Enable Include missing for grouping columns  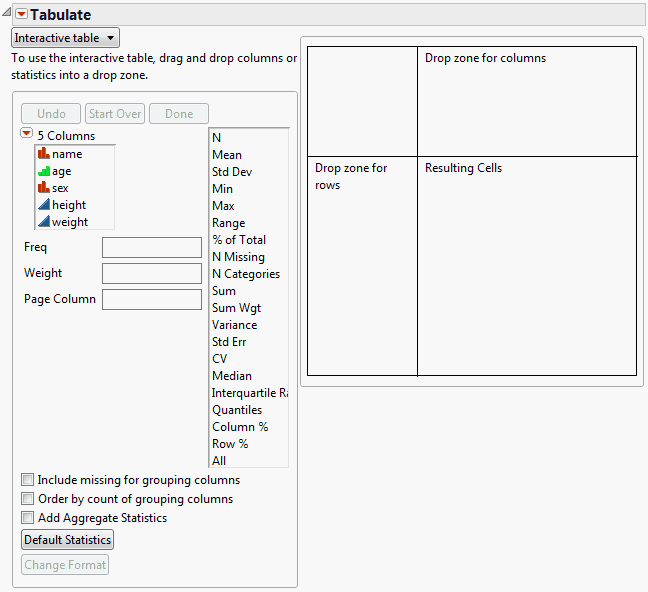[28, 480]
